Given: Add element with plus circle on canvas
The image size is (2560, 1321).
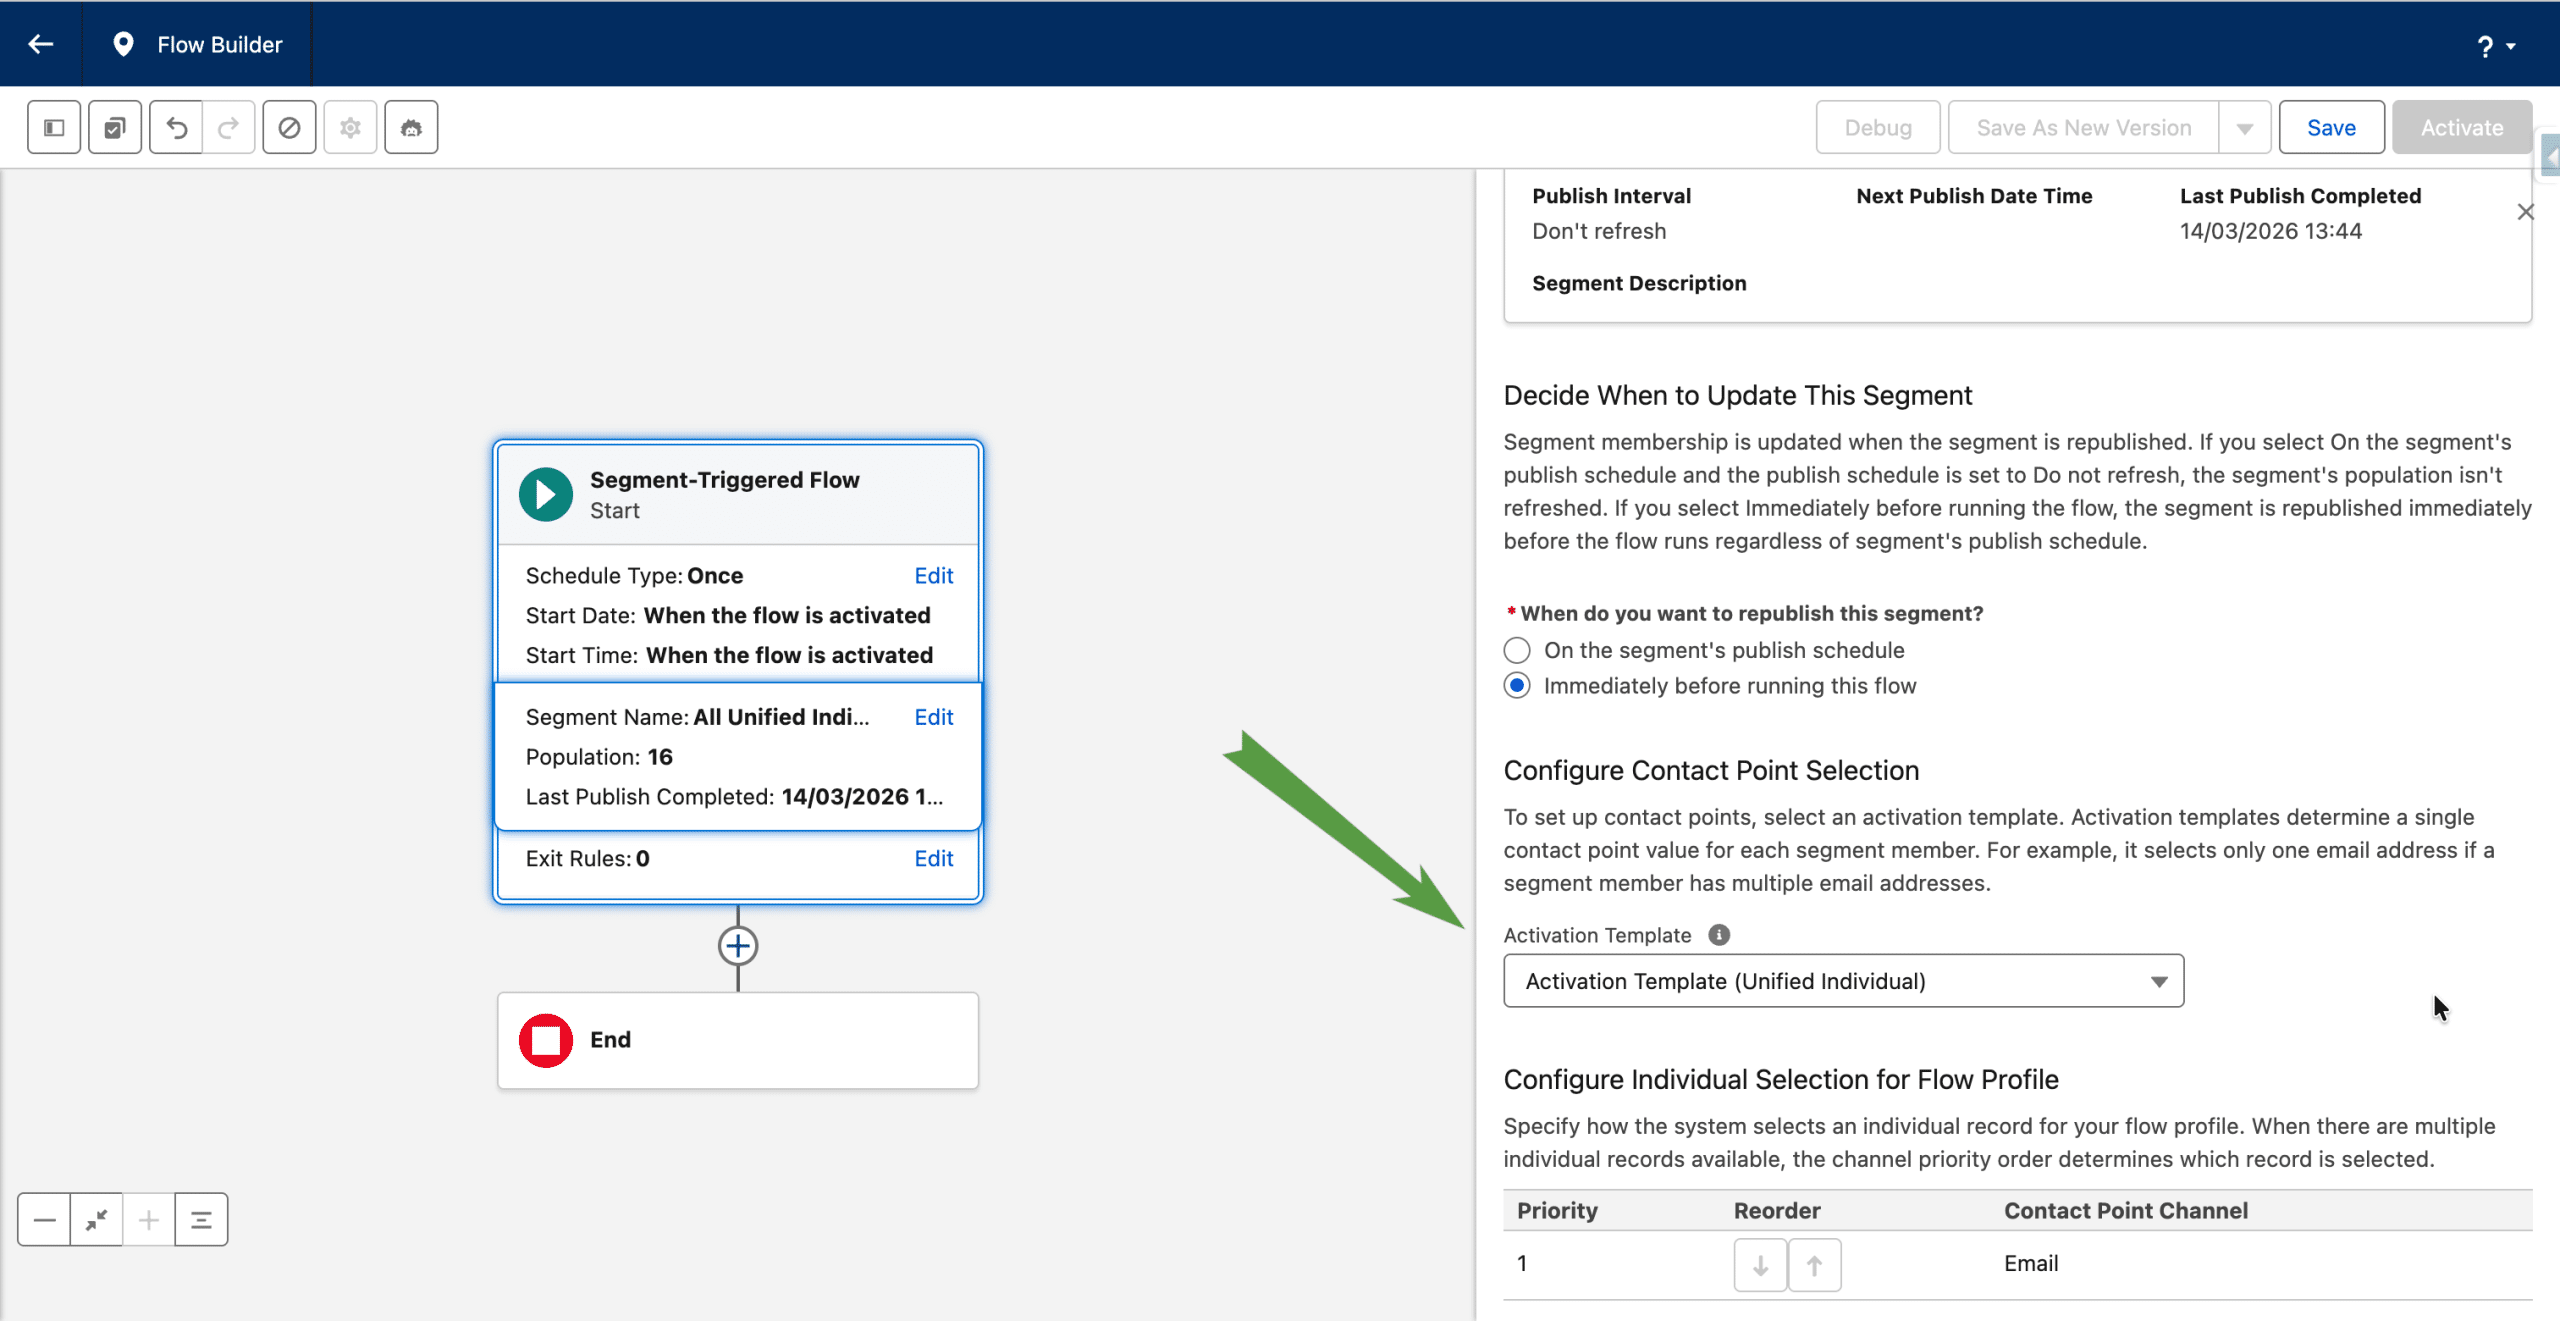Looking at the screenshot, I should coord(738,946).
